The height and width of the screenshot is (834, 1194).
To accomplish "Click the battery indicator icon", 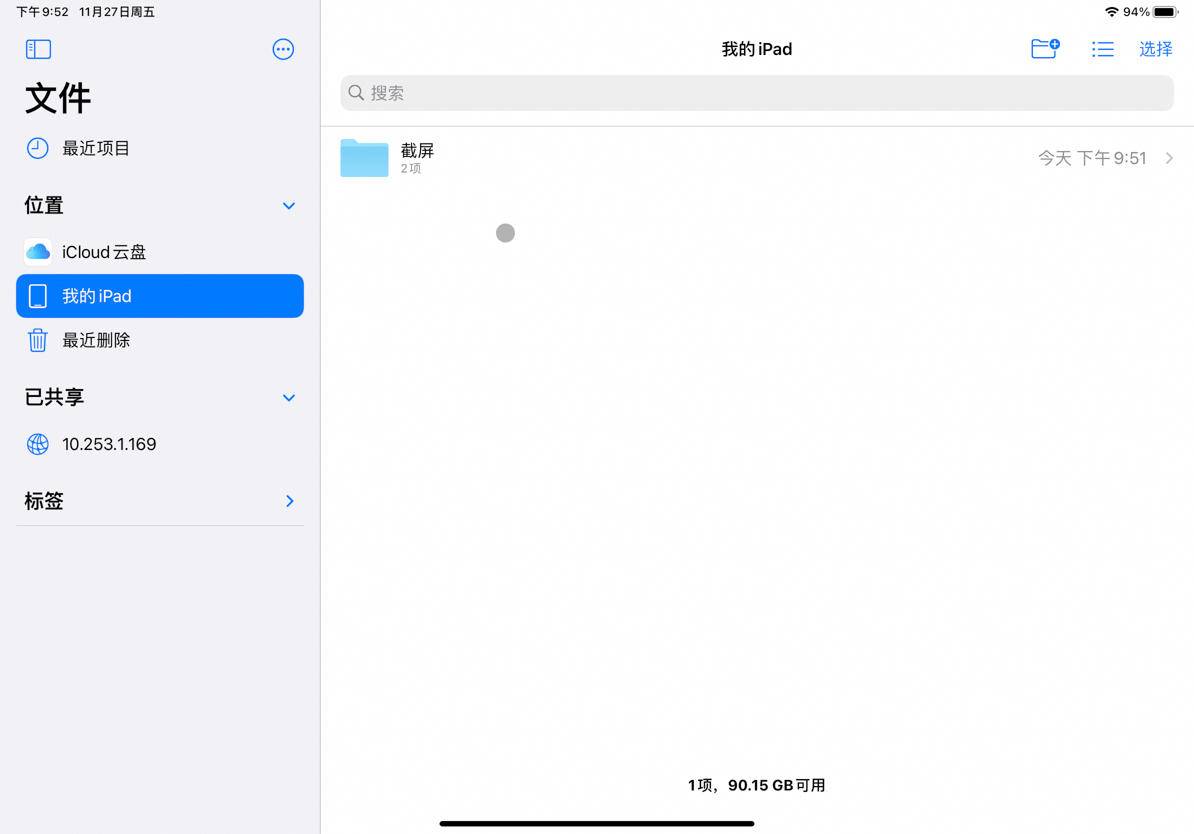I will (1165, 11).
